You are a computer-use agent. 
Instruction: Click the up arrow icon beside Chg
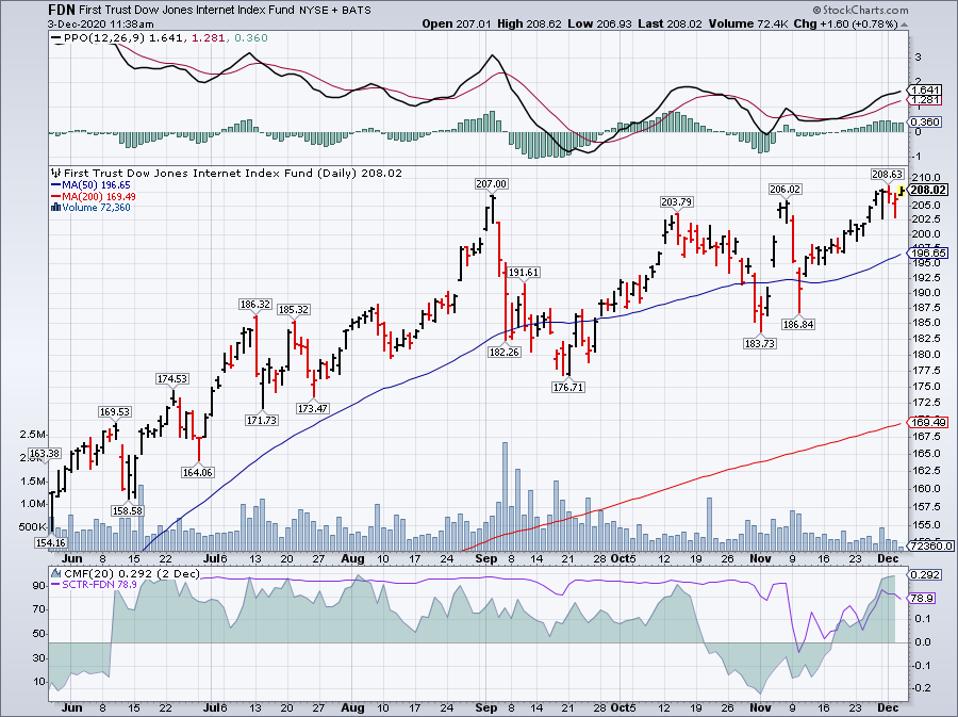[x=904, y=24]
